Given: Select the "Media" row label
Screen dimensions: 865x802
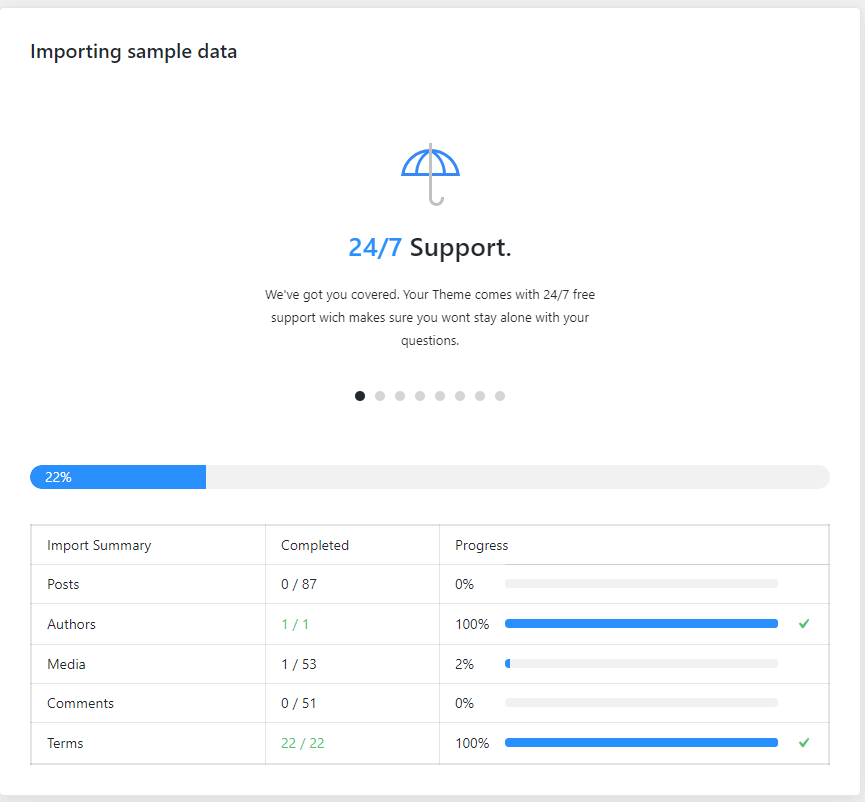Looking at the screenshot, I should 66,664.
